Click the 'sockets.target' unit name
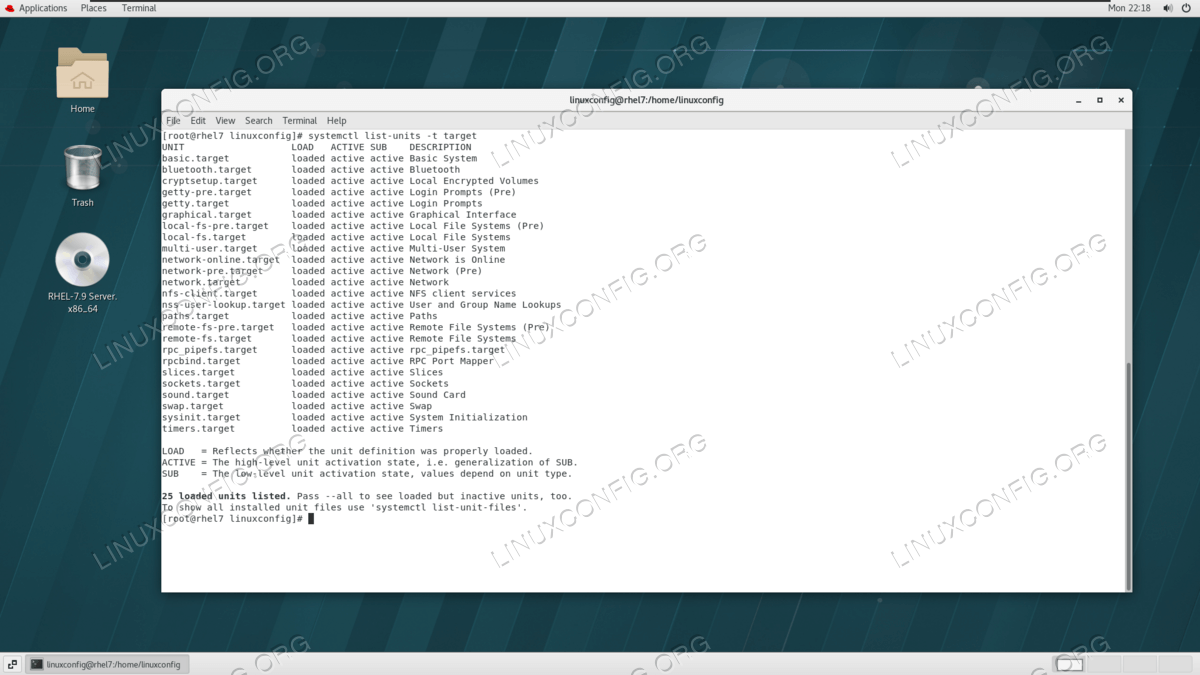Viewport: 1200px width, 675px height. (x=201, y=384)
